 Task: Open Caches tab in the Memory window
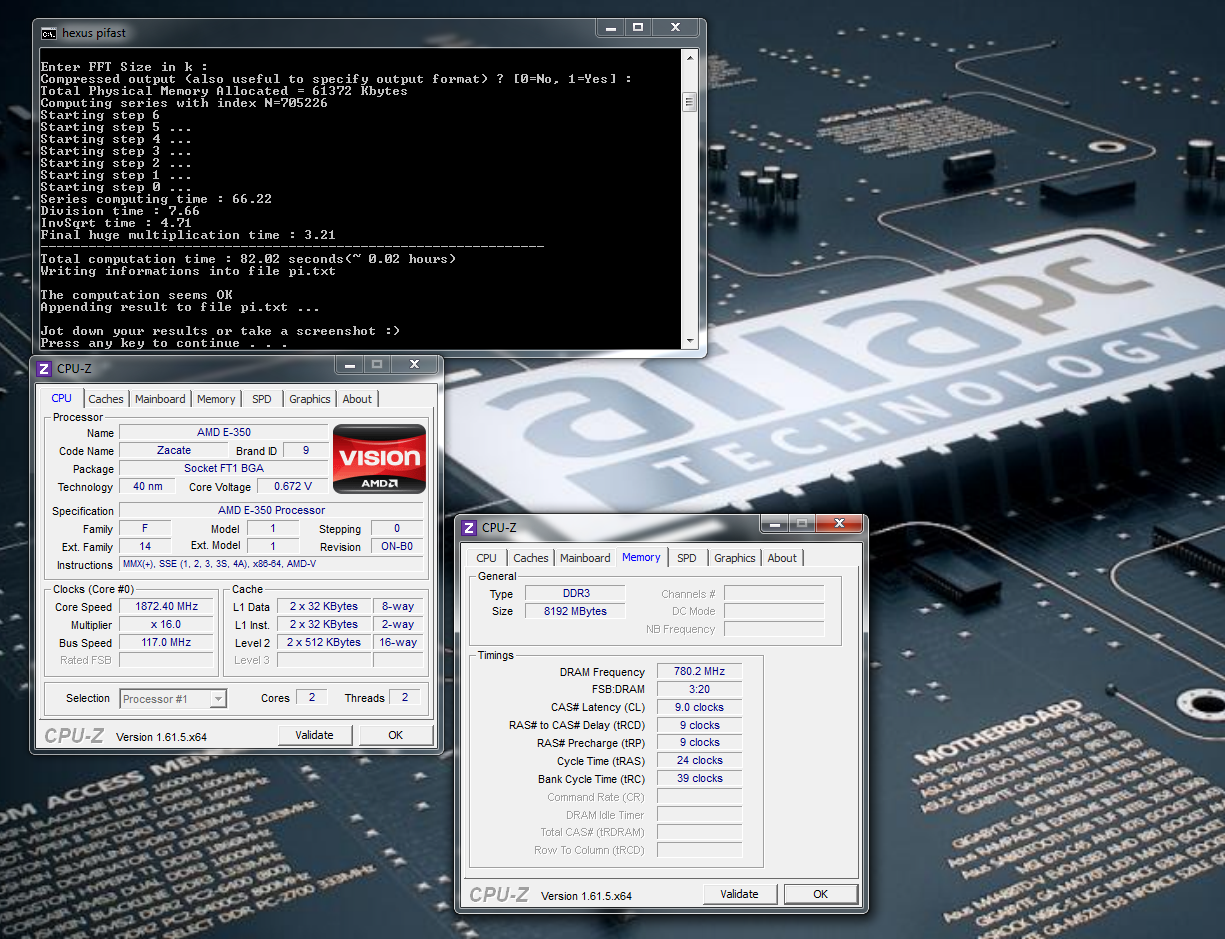[x=531, y=558]
